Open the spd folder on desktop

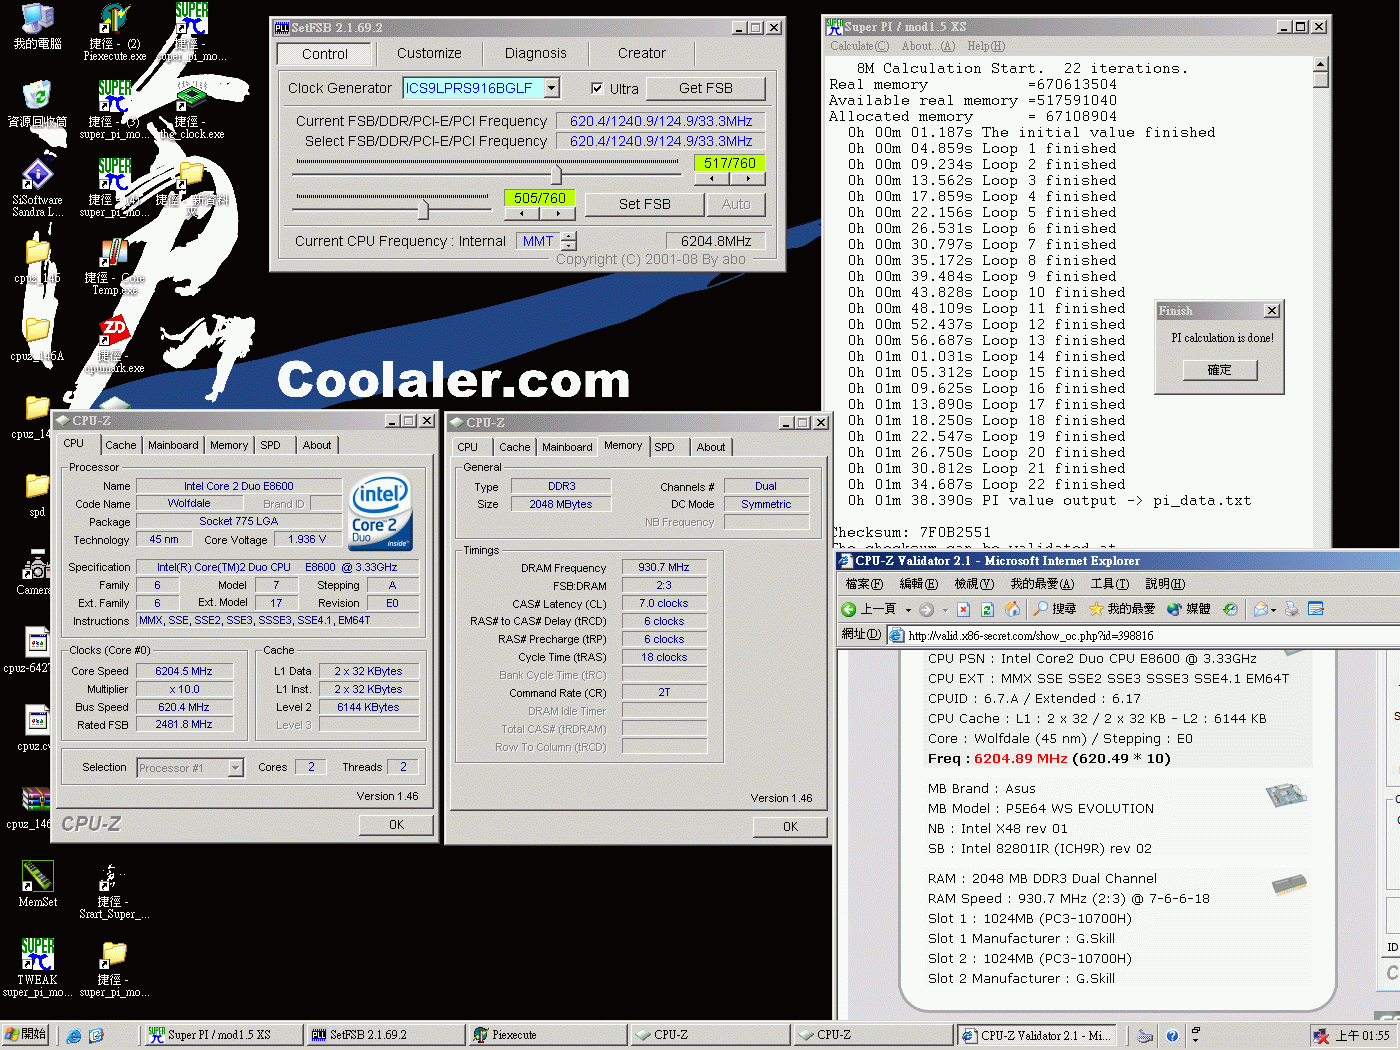(37, 494)
